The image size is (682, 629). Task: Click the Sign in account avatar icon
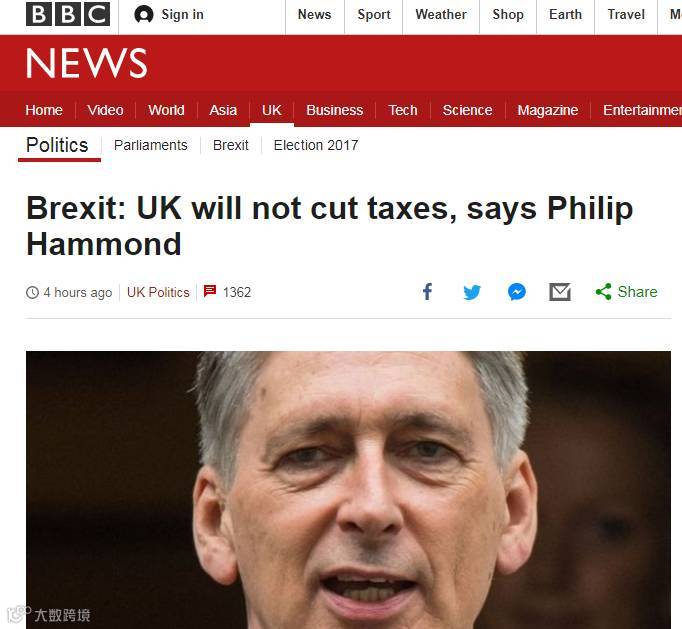(x=144, y=14)
